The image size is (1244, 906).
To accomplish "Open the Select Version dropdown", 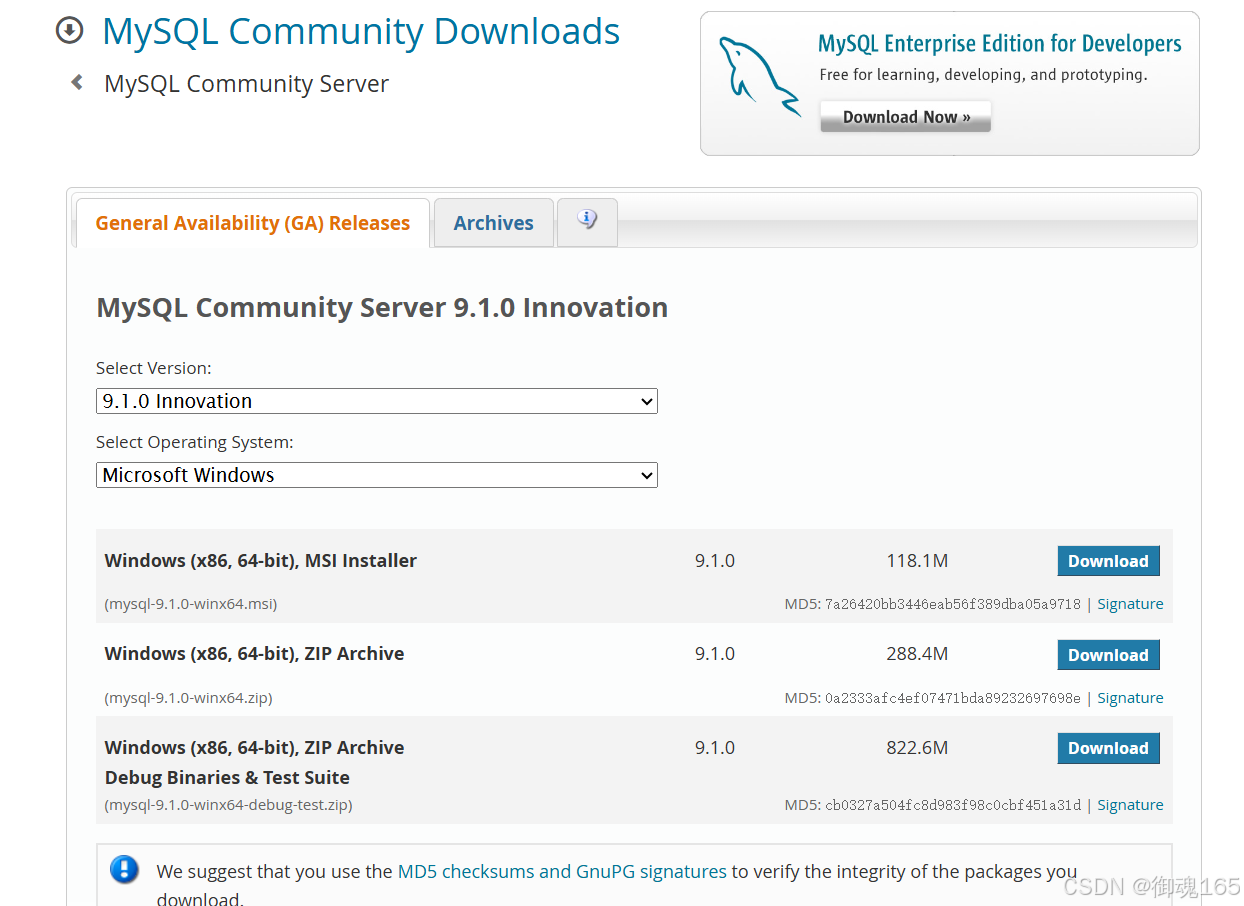I will [377, 401].
